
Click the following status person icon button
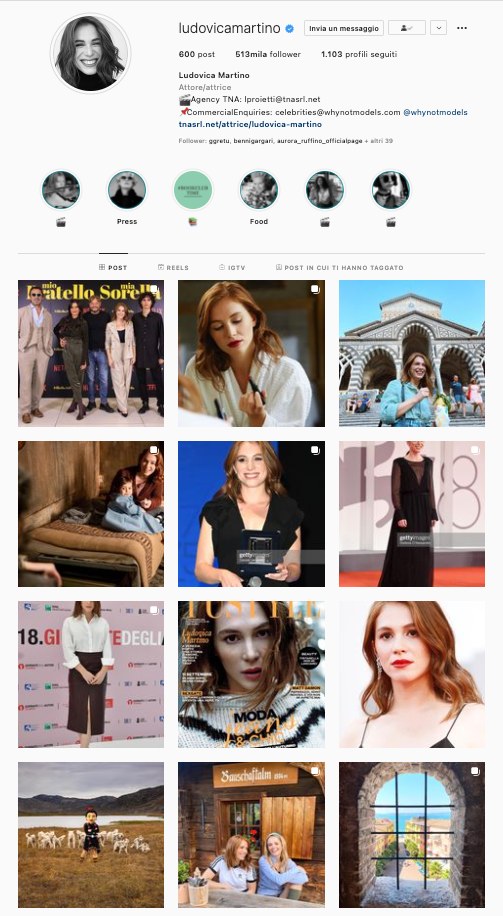407,28
